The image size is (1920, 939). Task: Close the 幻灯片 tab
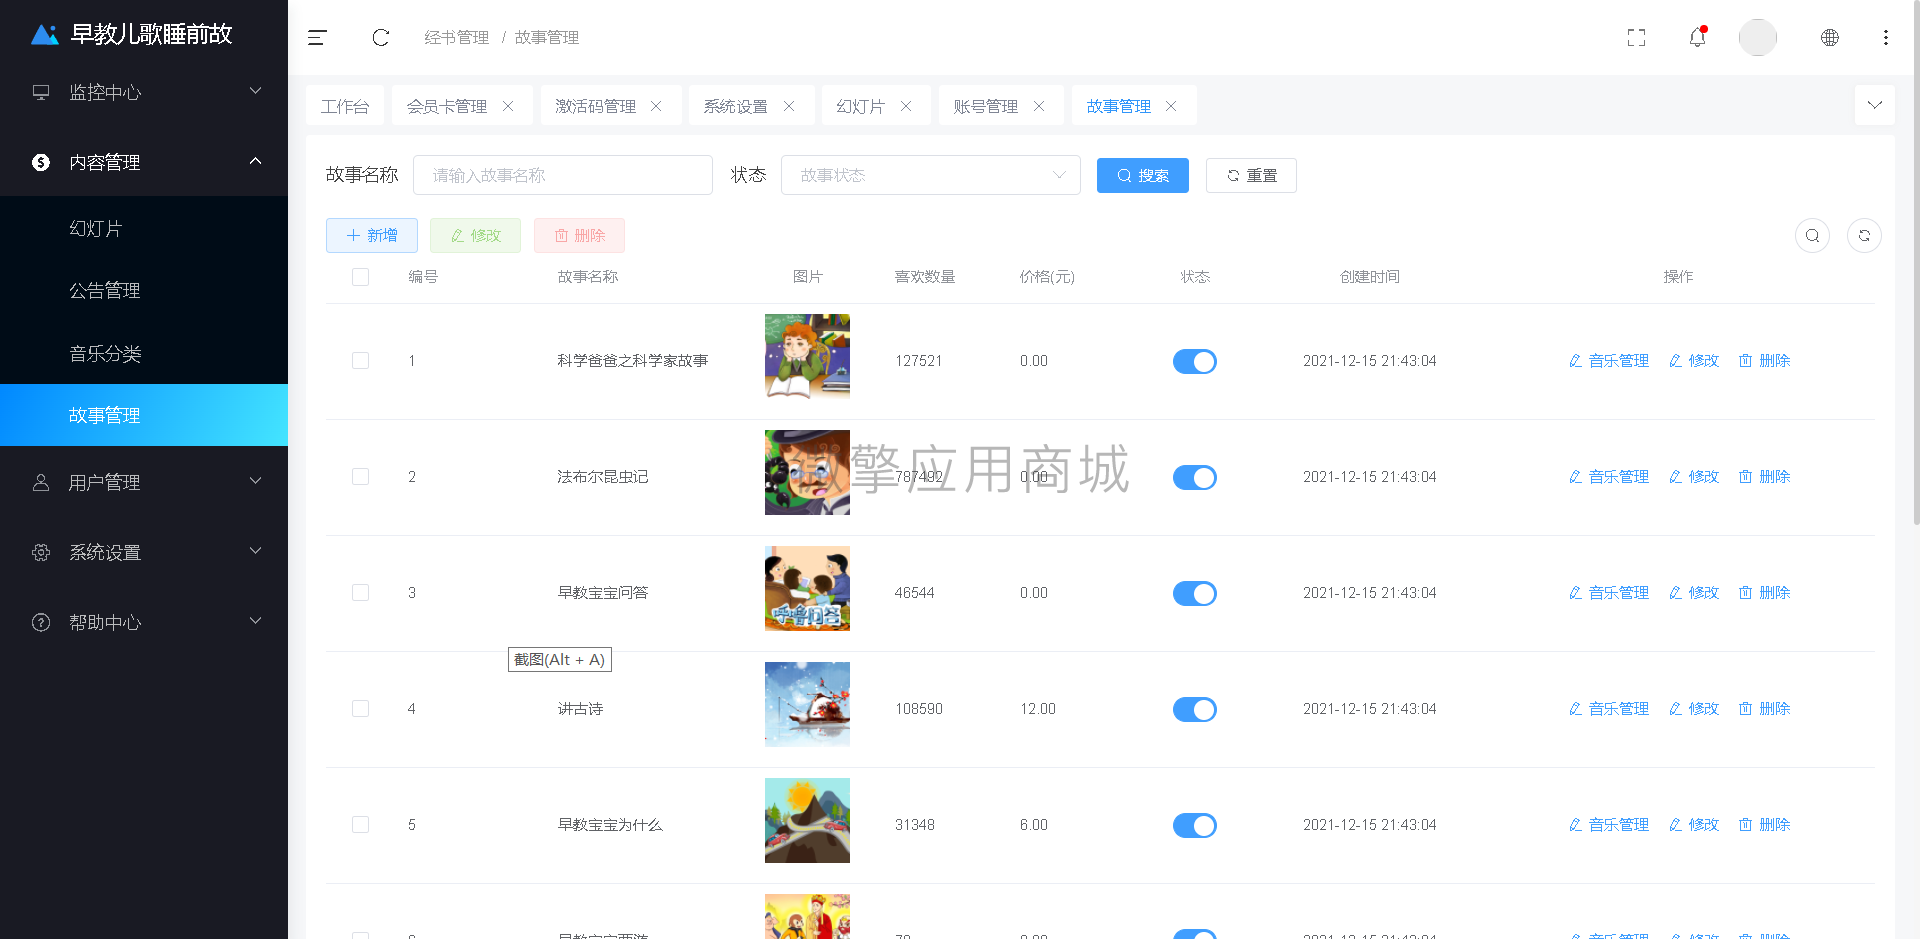pyautogui.click(x=906, y=106)
